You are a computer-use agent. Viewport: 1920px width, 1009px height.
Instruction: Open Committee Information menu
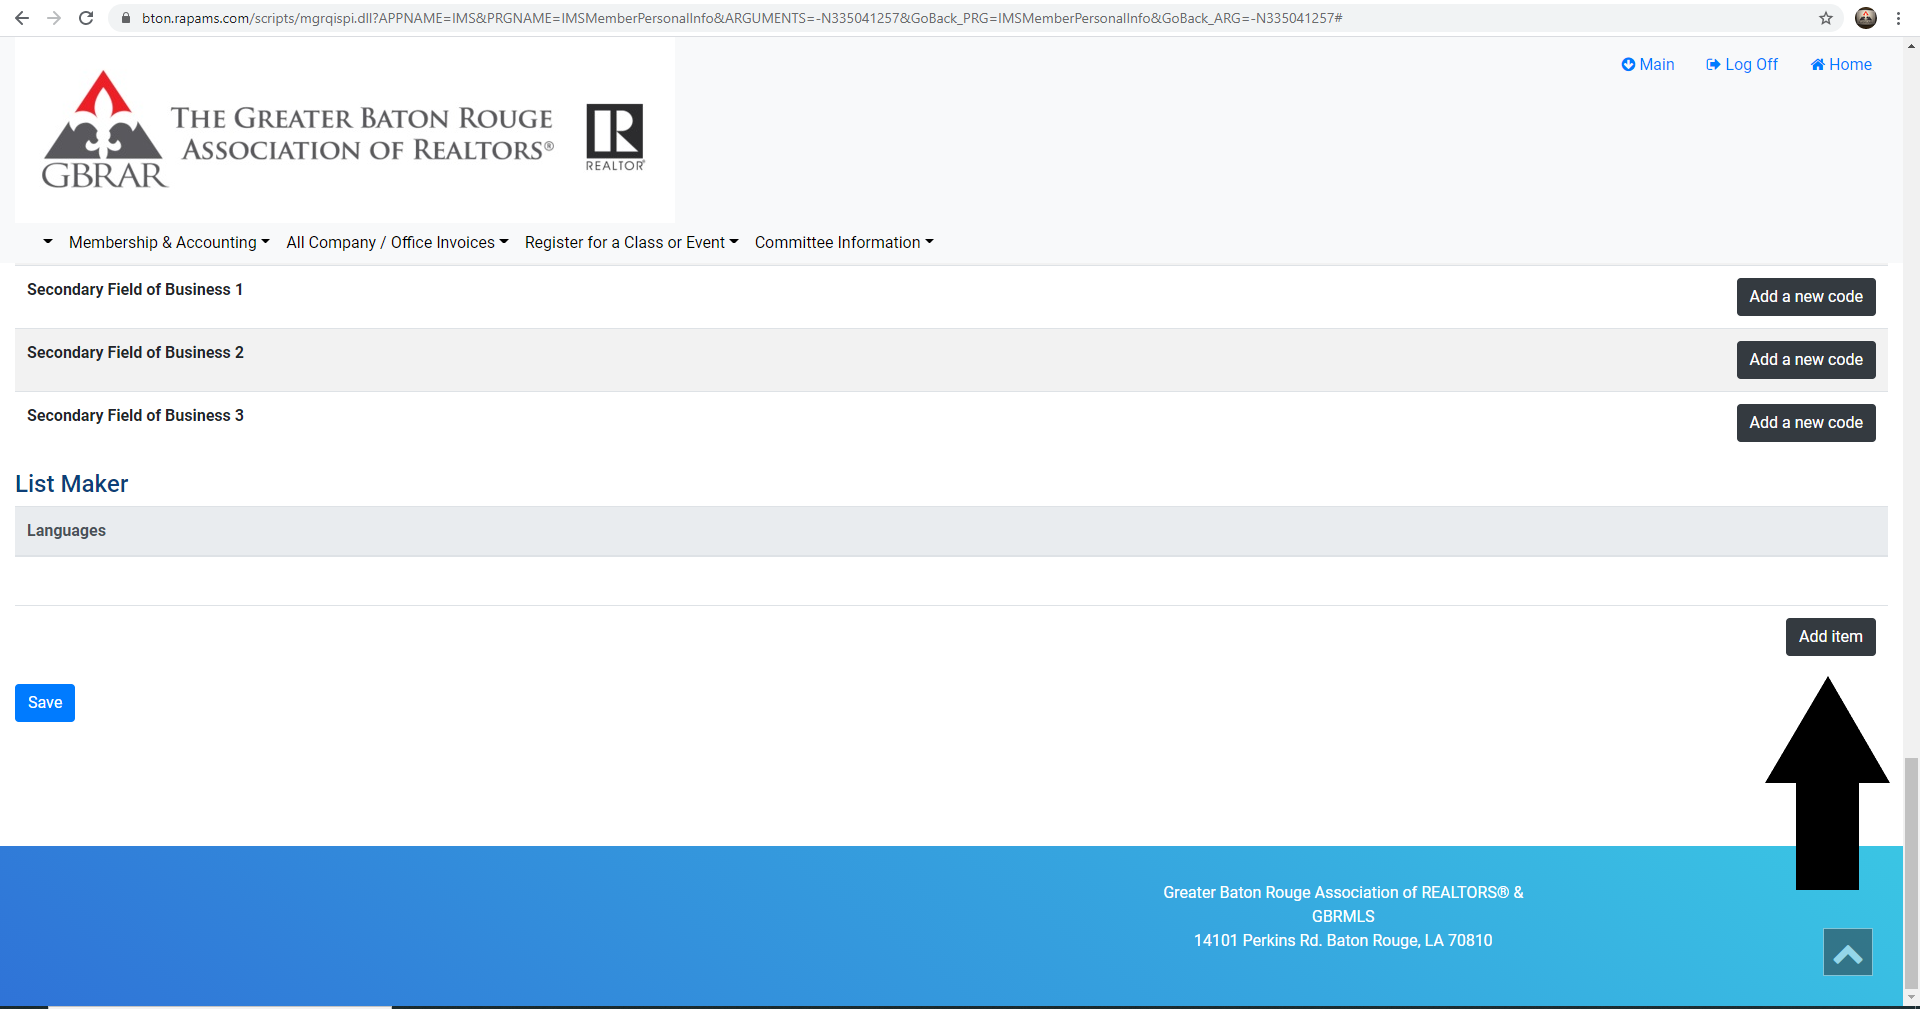pyautogui.click(x=844, y=242)
